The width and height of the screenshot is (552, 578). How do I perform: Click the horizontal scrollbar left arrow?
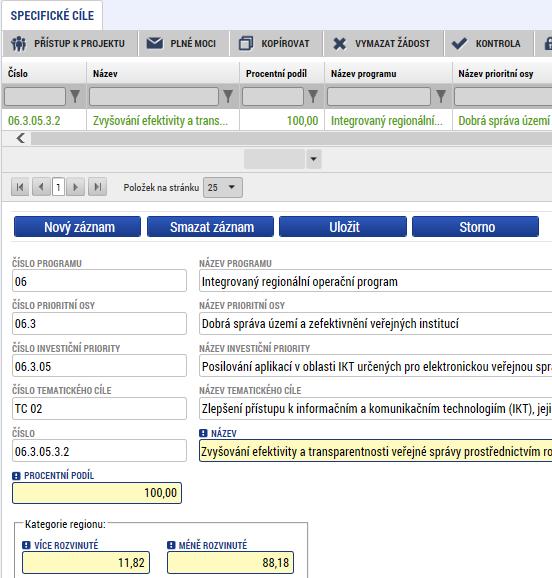(x=21, y=138)
